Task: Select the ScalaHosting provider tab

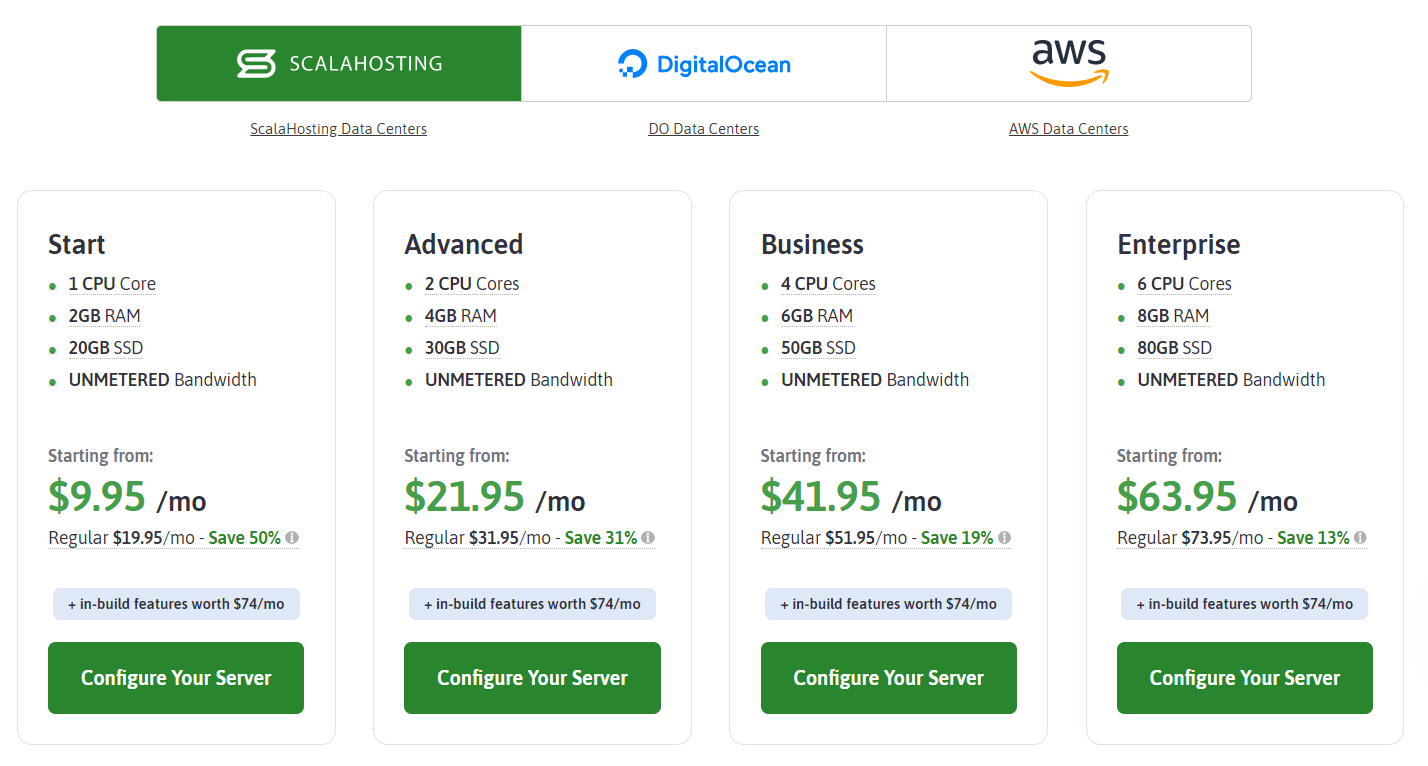Action: 339,64
